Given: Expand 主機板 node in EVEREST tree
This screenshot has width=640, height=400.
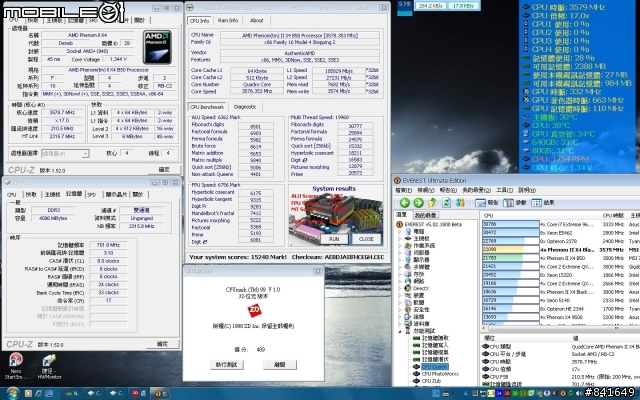Looking at the screenshot, I should point(400,238).
